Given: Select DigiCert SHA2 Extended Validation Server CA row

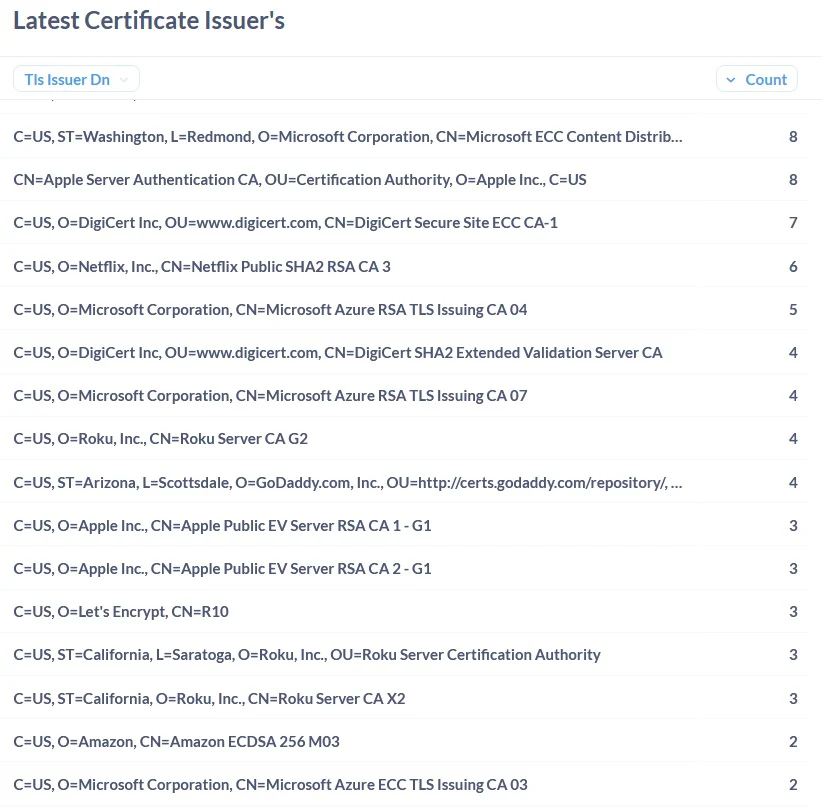Looking at the screenshot, I should [404, 352].
